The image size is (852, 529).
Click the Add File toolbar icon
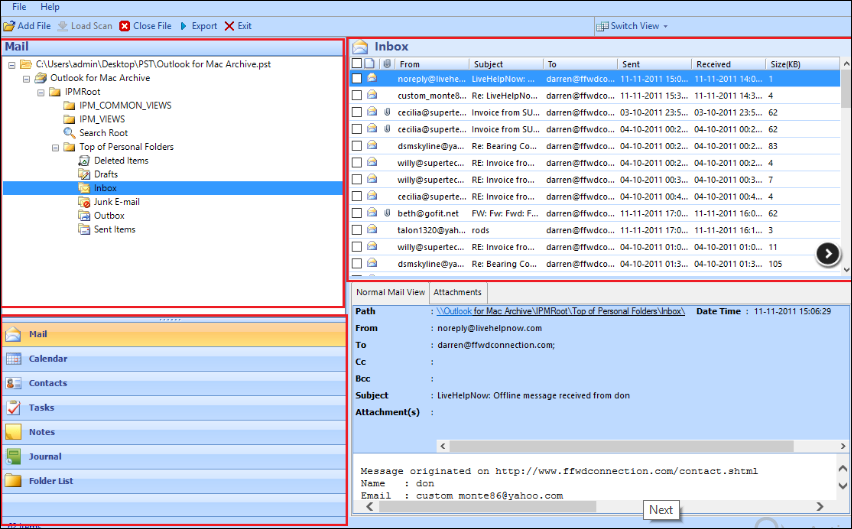9,26
